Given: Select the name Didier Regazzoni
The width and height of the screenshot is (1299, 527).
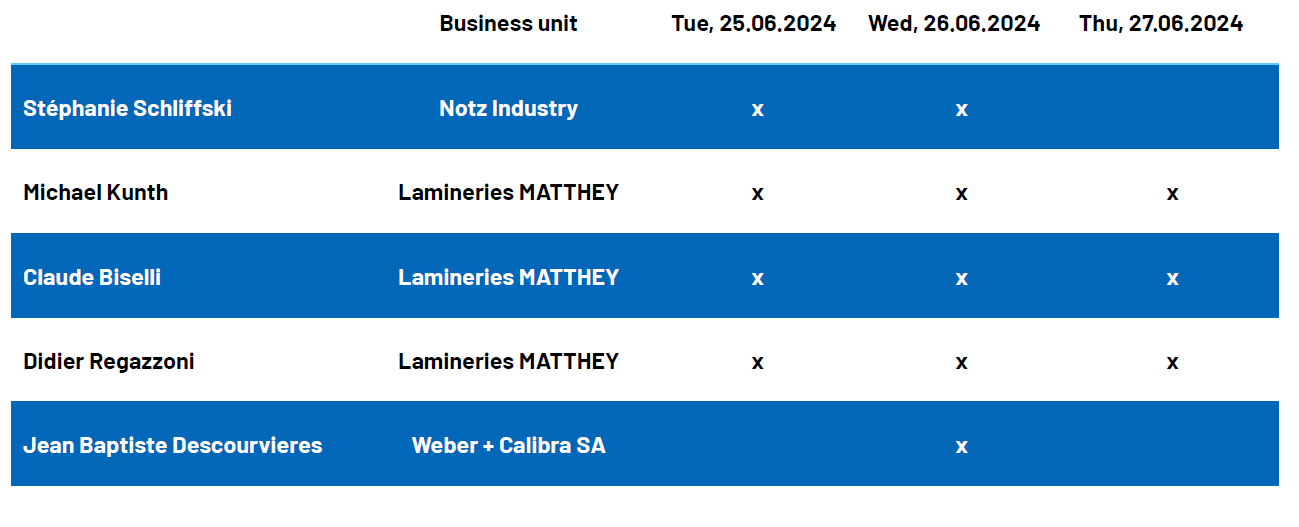Looking at the screenshot, I should (x=108, y=361).
